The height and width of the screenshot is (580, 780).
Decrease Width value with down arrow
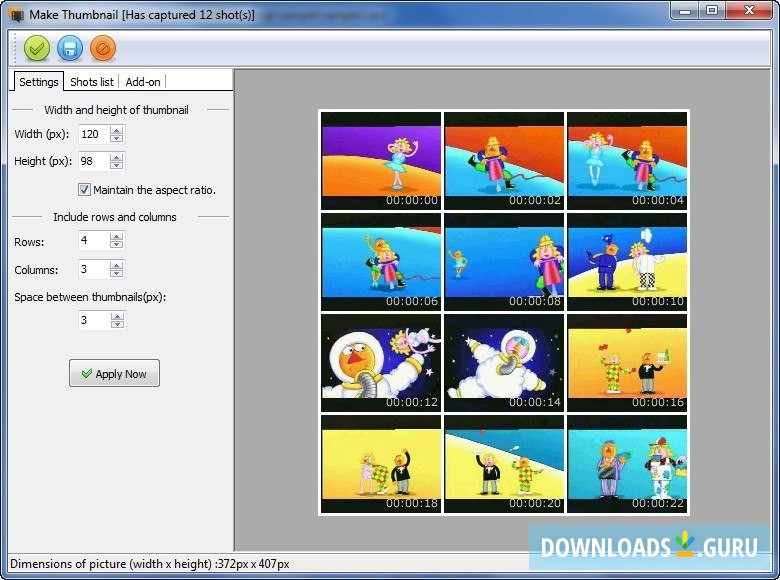tap(117, 138)
